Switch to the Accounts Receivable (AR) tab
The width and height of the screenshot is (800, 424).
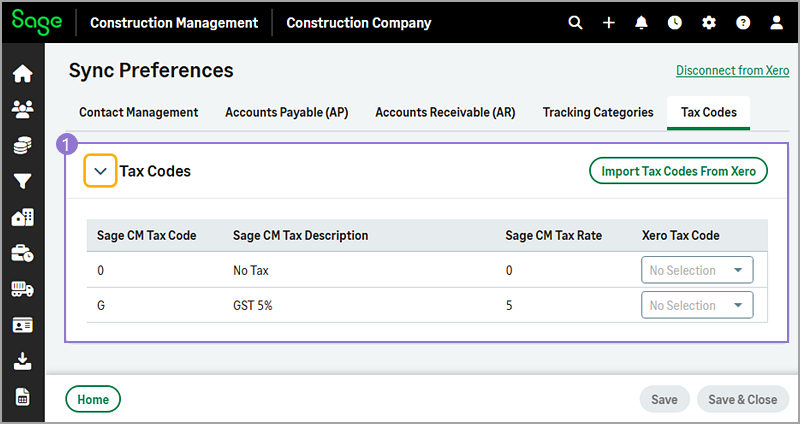[445, 112]
